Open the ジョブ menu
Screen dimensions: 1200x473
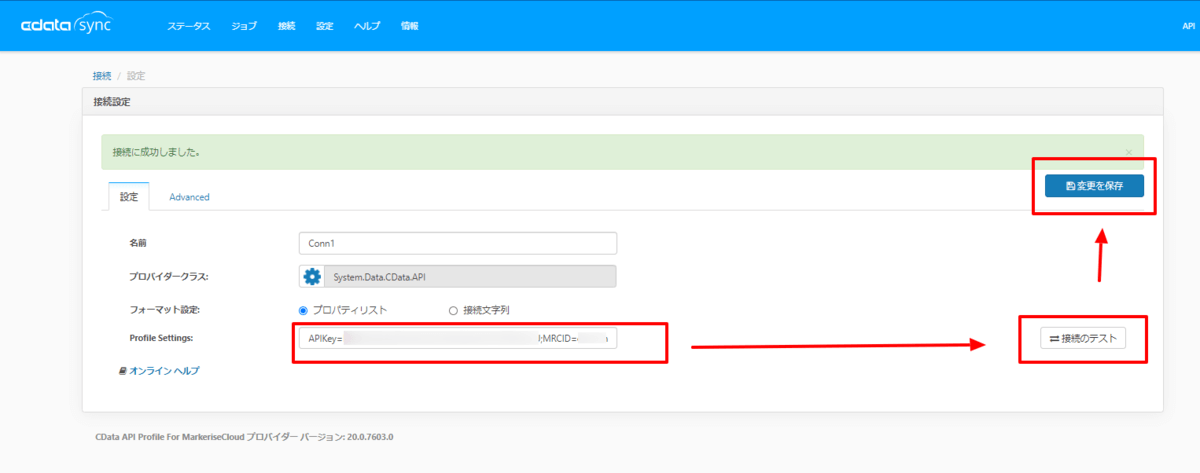pyautogui.click(x=244, y=26)
